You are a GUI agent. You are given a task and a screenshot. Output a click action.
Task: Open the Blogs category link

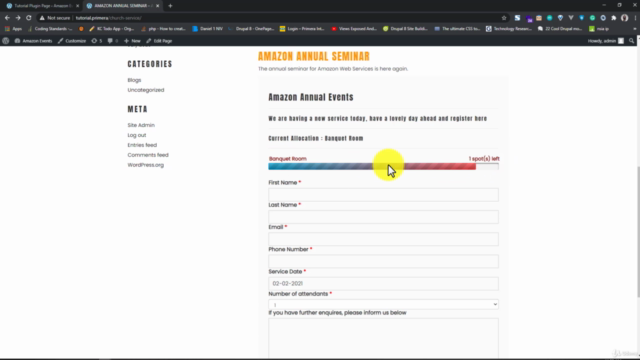(x=134, y=80)
